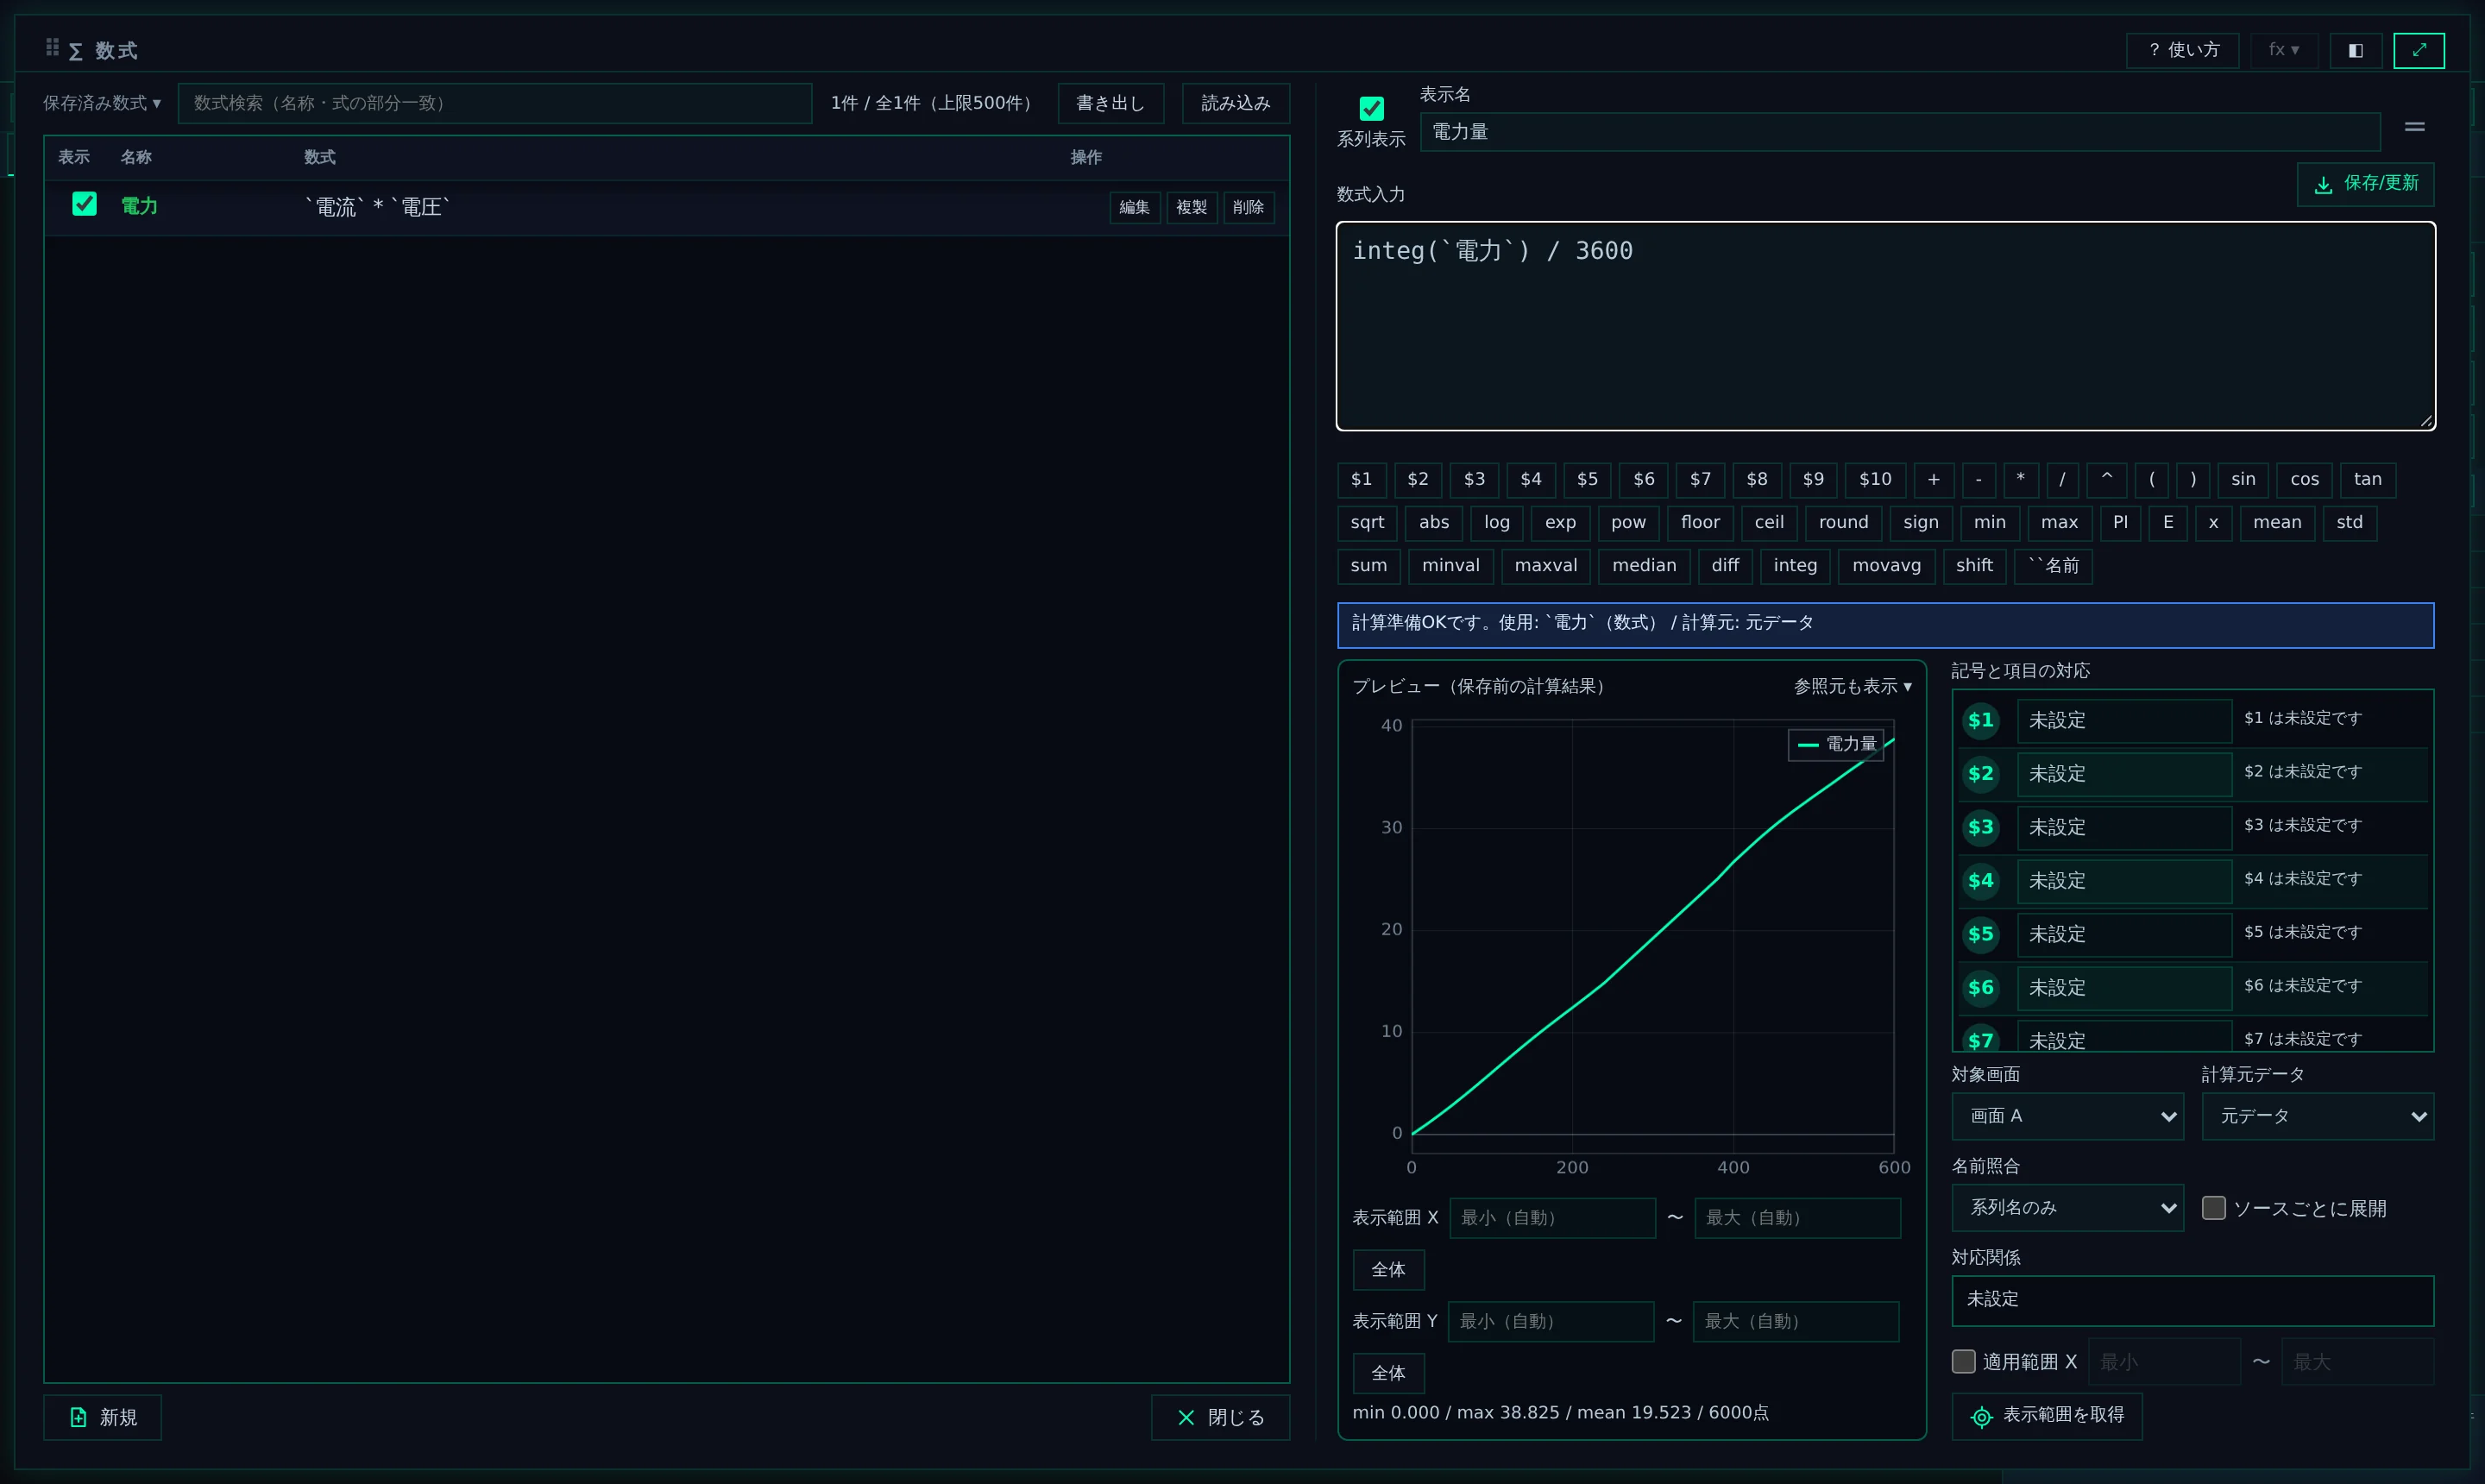Click 削除 for the 電力 formula
The width and height of the screenshot is (2485, 1484).
1248,207
